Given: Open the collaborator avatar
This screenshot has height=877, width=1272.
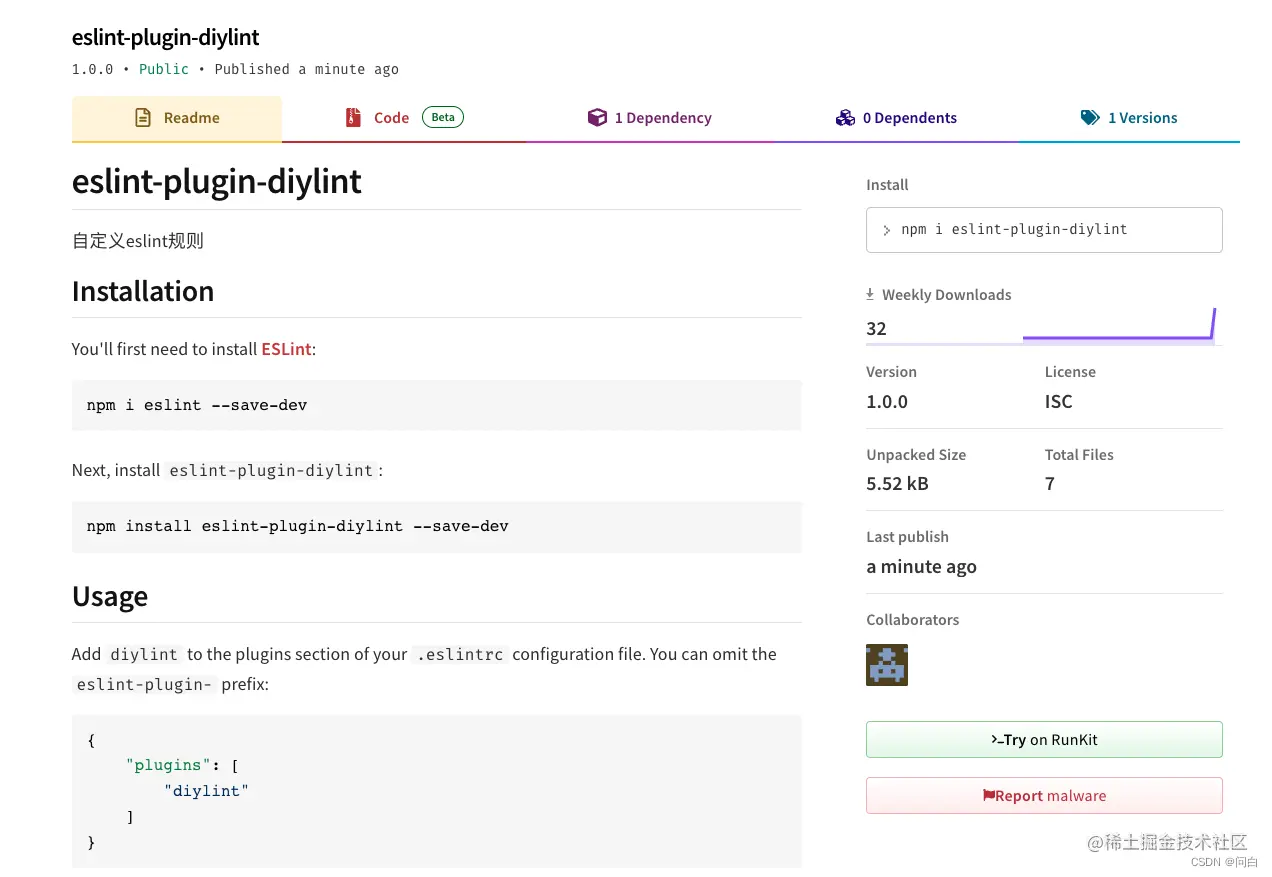Looking at the screenshot, I should [x=886, y=665].
